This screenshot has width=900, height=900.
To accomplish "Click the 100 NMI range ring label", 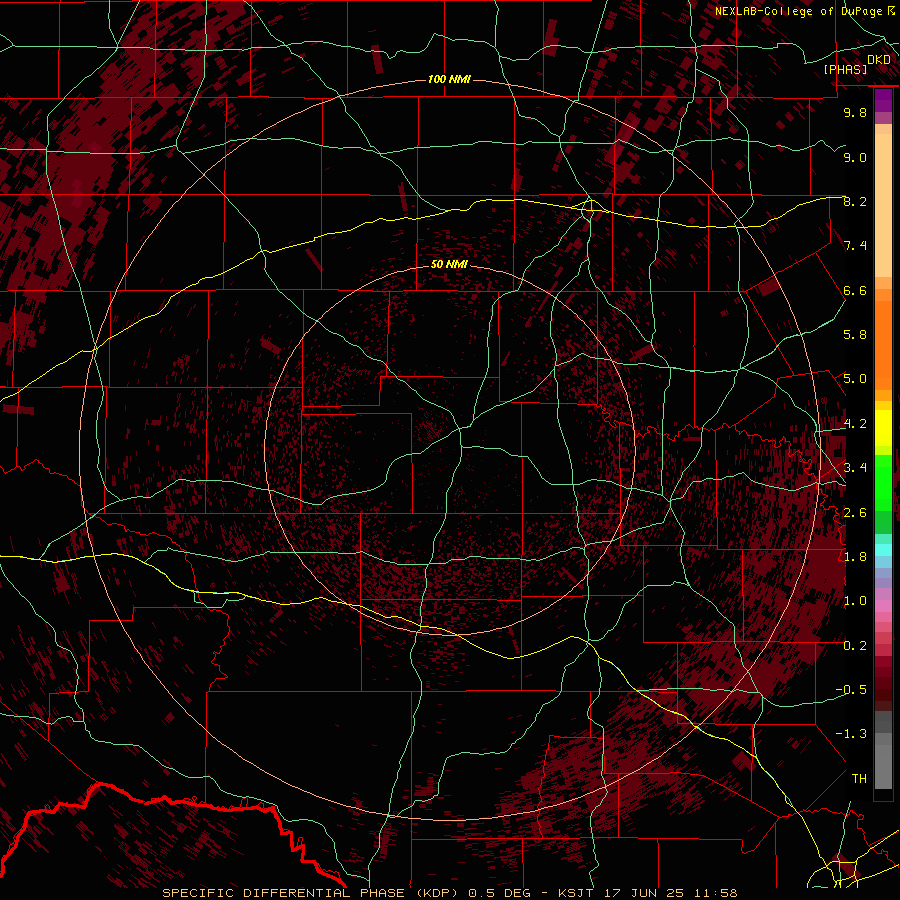I will (x=449, y=79).
